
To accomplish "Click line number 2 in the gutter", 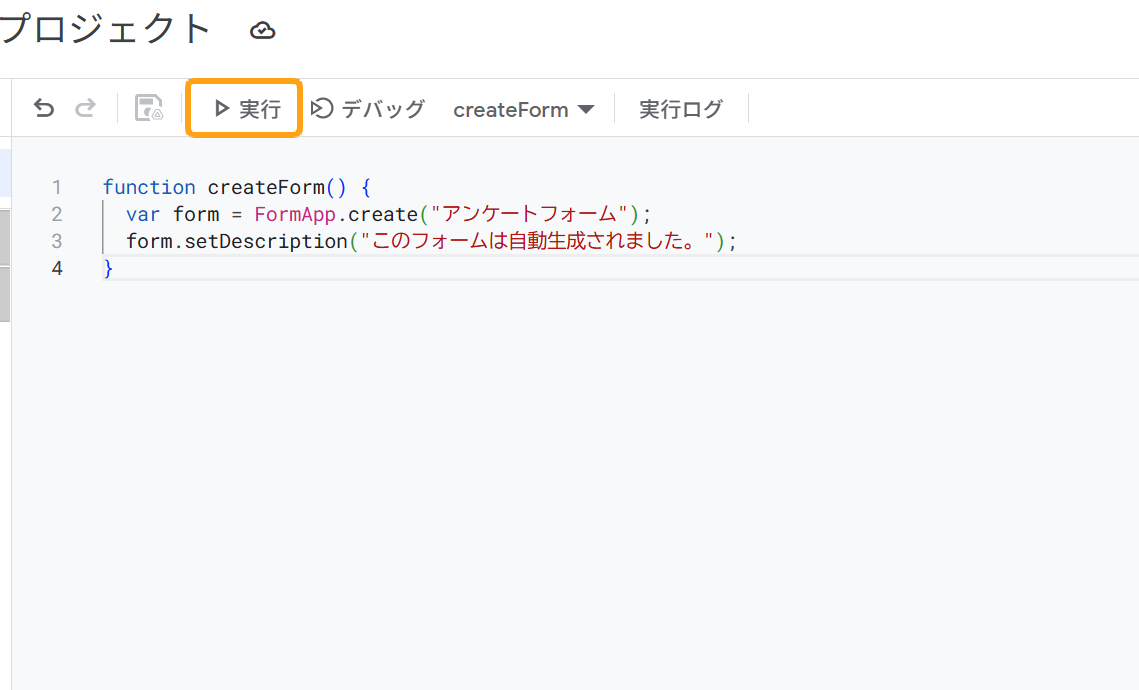I will click(x=57, y=214).
